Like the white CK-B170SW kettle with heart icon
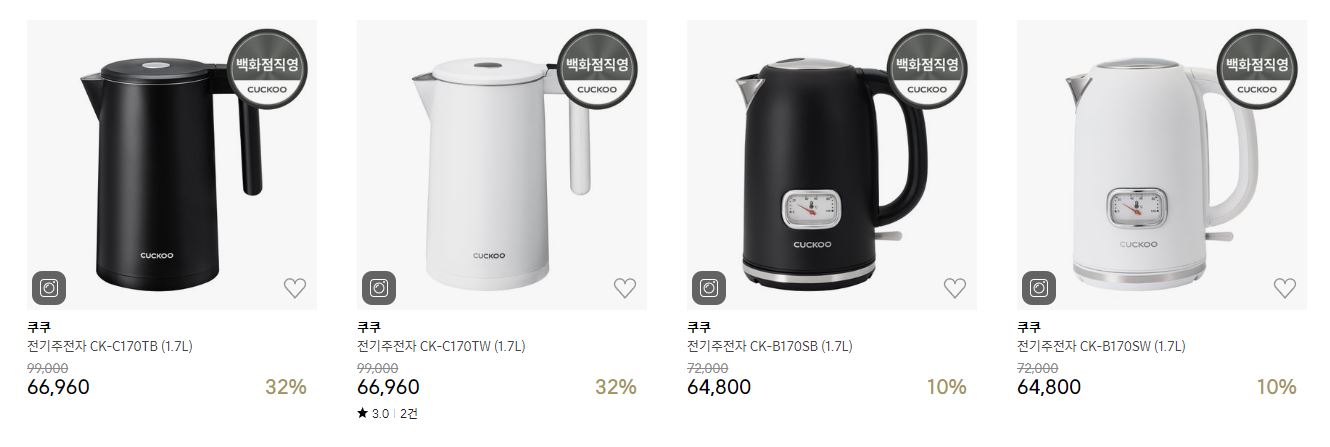Viewport: 1330px width, 447px height. point(1284,288)
